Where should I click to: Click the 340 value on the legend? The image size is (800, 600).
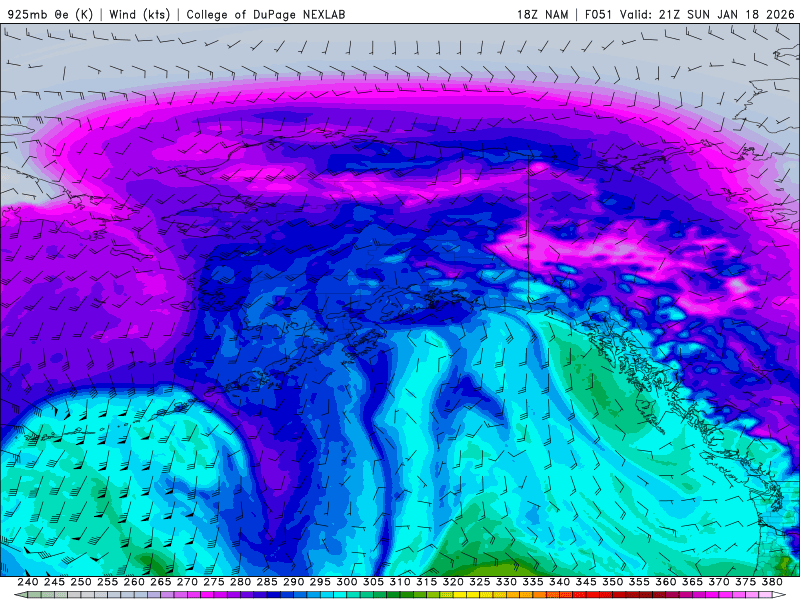pyautogui.click(x=559, y=582)
